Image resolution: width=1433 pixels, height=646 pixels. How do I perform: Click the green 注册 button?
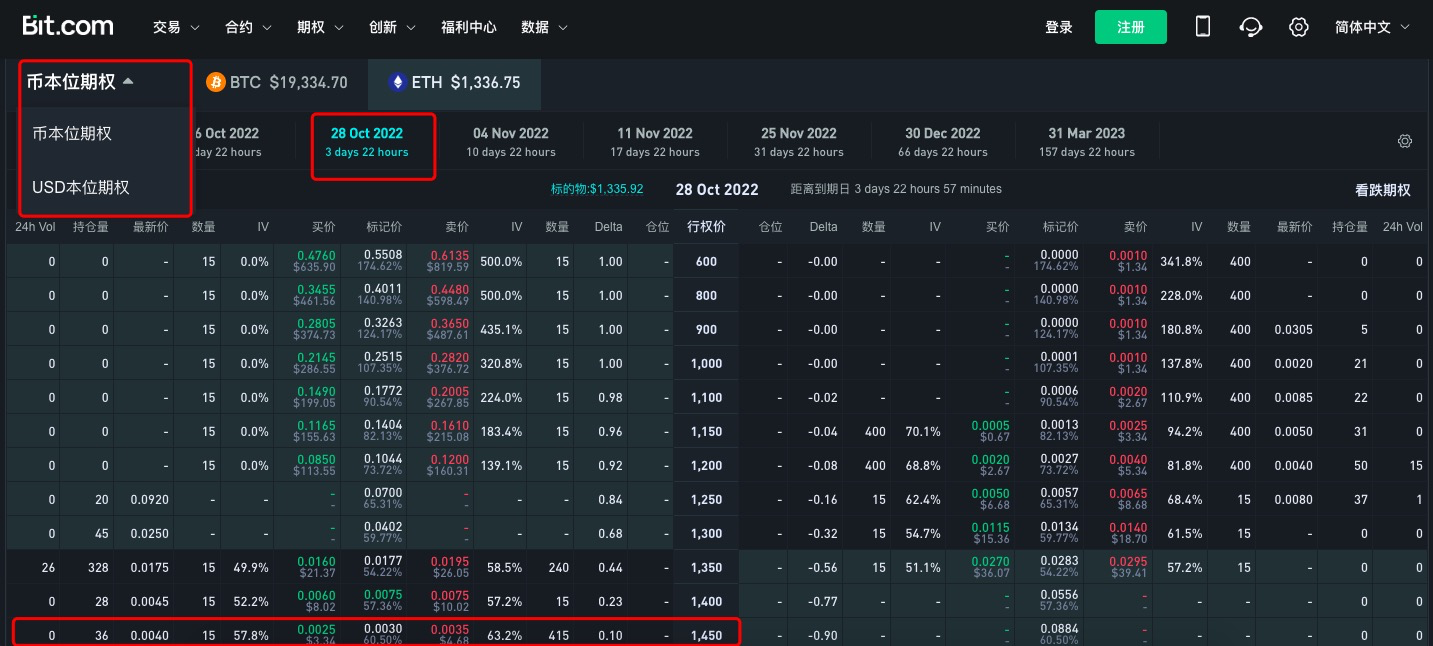click(1130, 28)
